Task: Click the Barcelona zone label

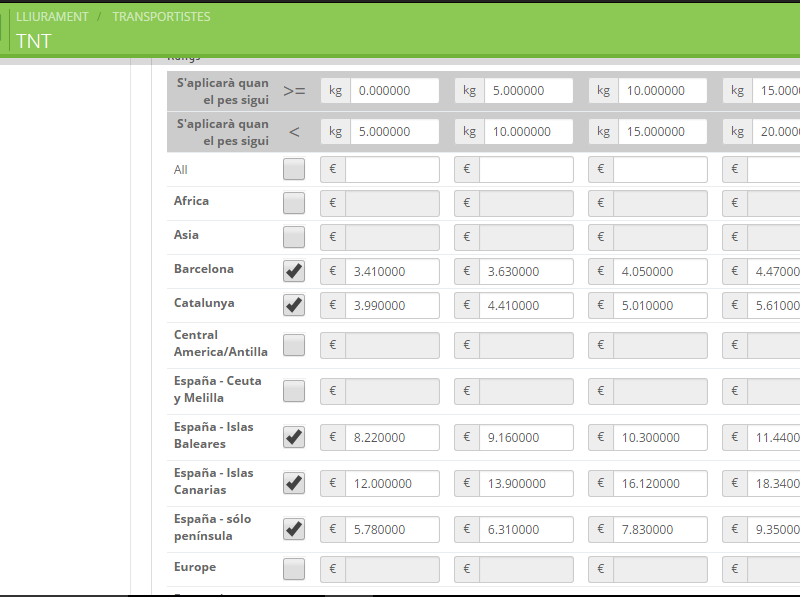Action: pyautogui.click(x=204, y=269)
